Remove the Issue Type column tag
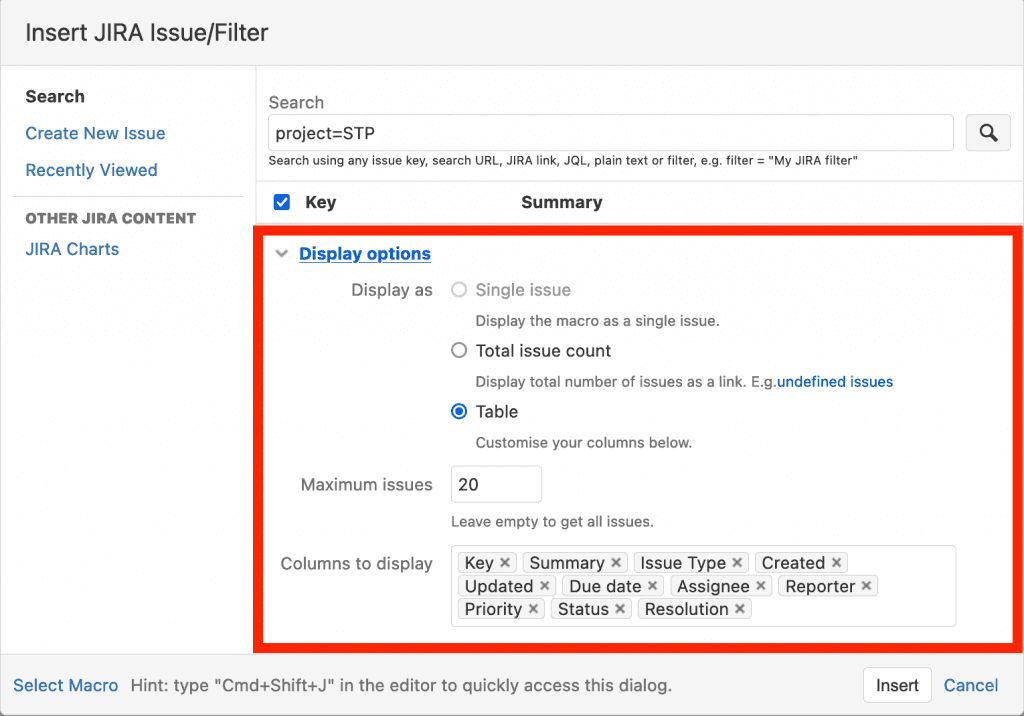The width and height of the screenshot is (1024, 716). click(737, 562)
